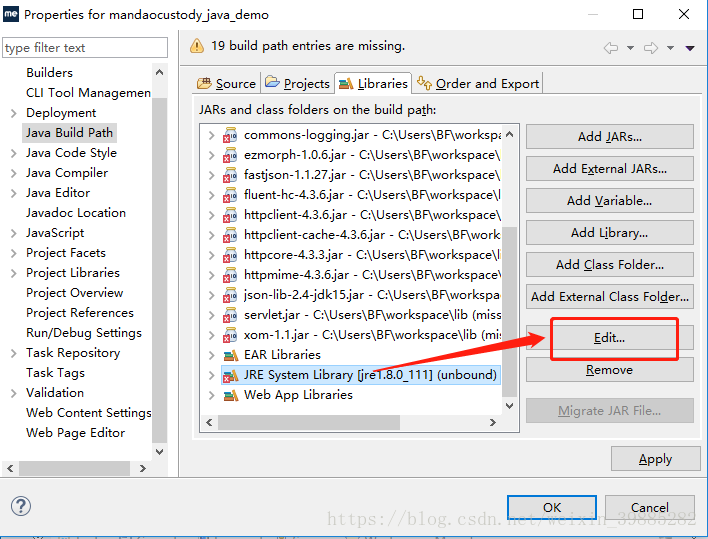Click Add External JARs... button
This screenshot has width=708, height=539.
(610, 168)
